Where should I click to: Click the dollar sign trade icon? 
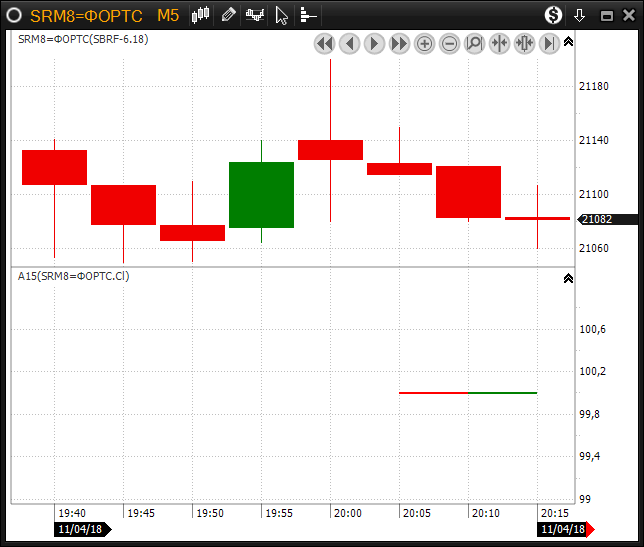(x=553, y=15)
